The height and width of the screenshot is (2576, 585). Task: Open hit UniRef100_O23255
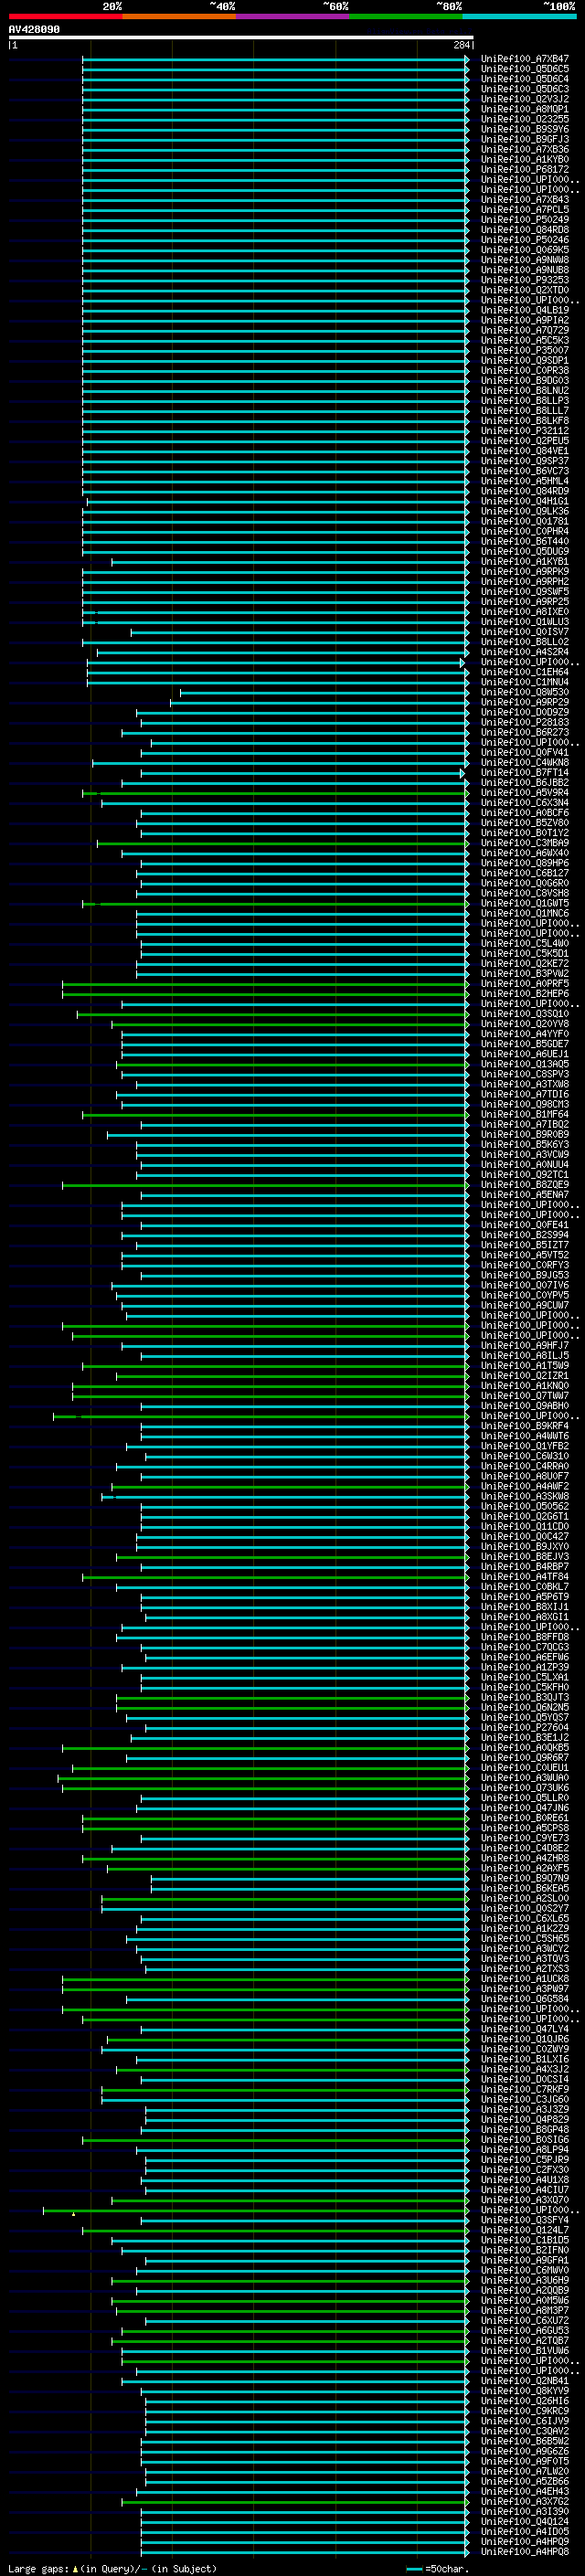(x=524, y=119)
